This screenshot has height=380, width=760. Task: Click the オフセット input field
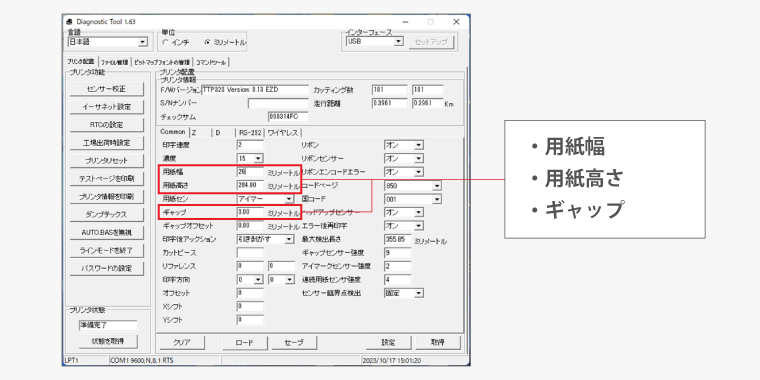coord(250,293)
